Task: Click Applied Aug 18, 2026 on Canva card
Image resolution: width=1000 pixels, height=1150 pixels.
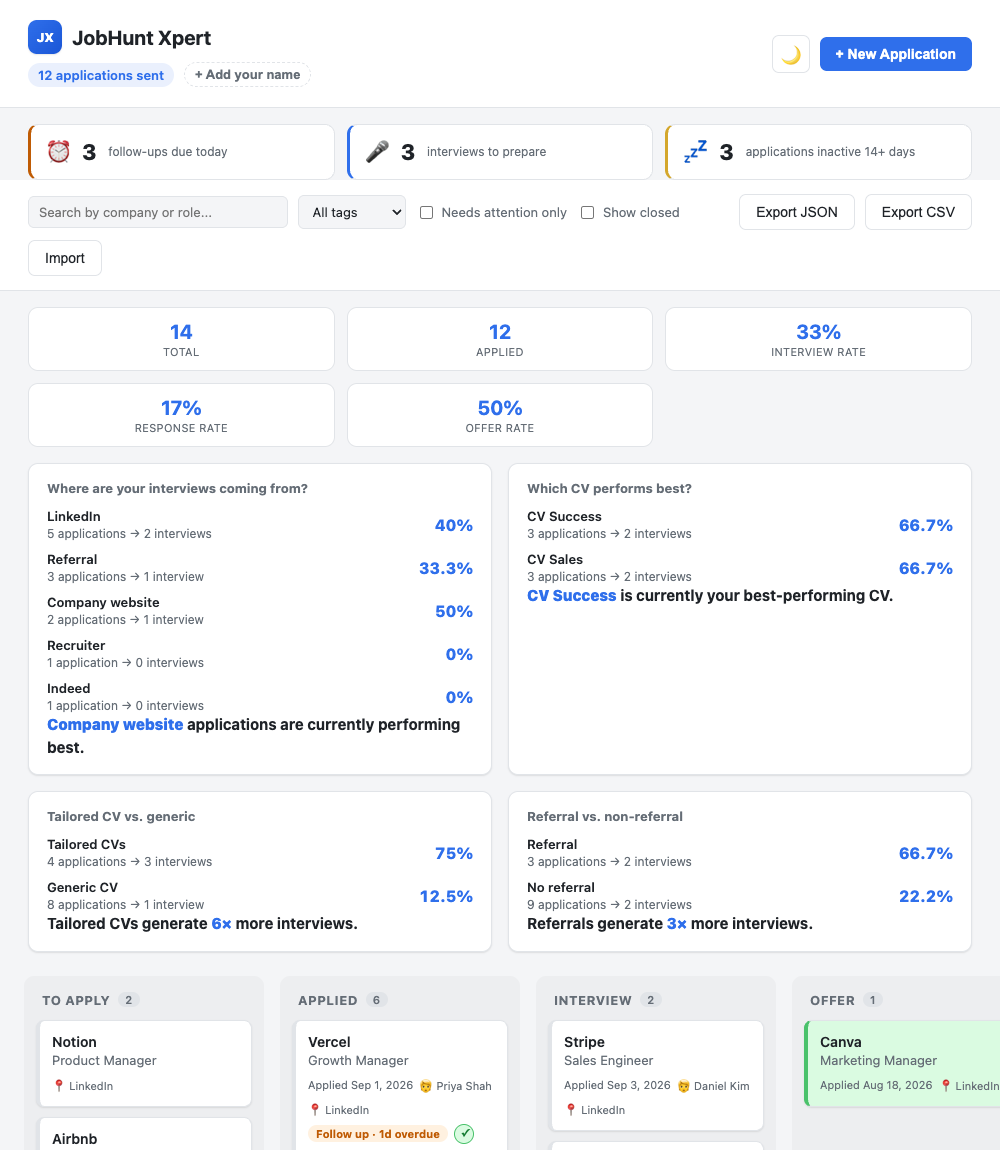Action: (876, 1085)
